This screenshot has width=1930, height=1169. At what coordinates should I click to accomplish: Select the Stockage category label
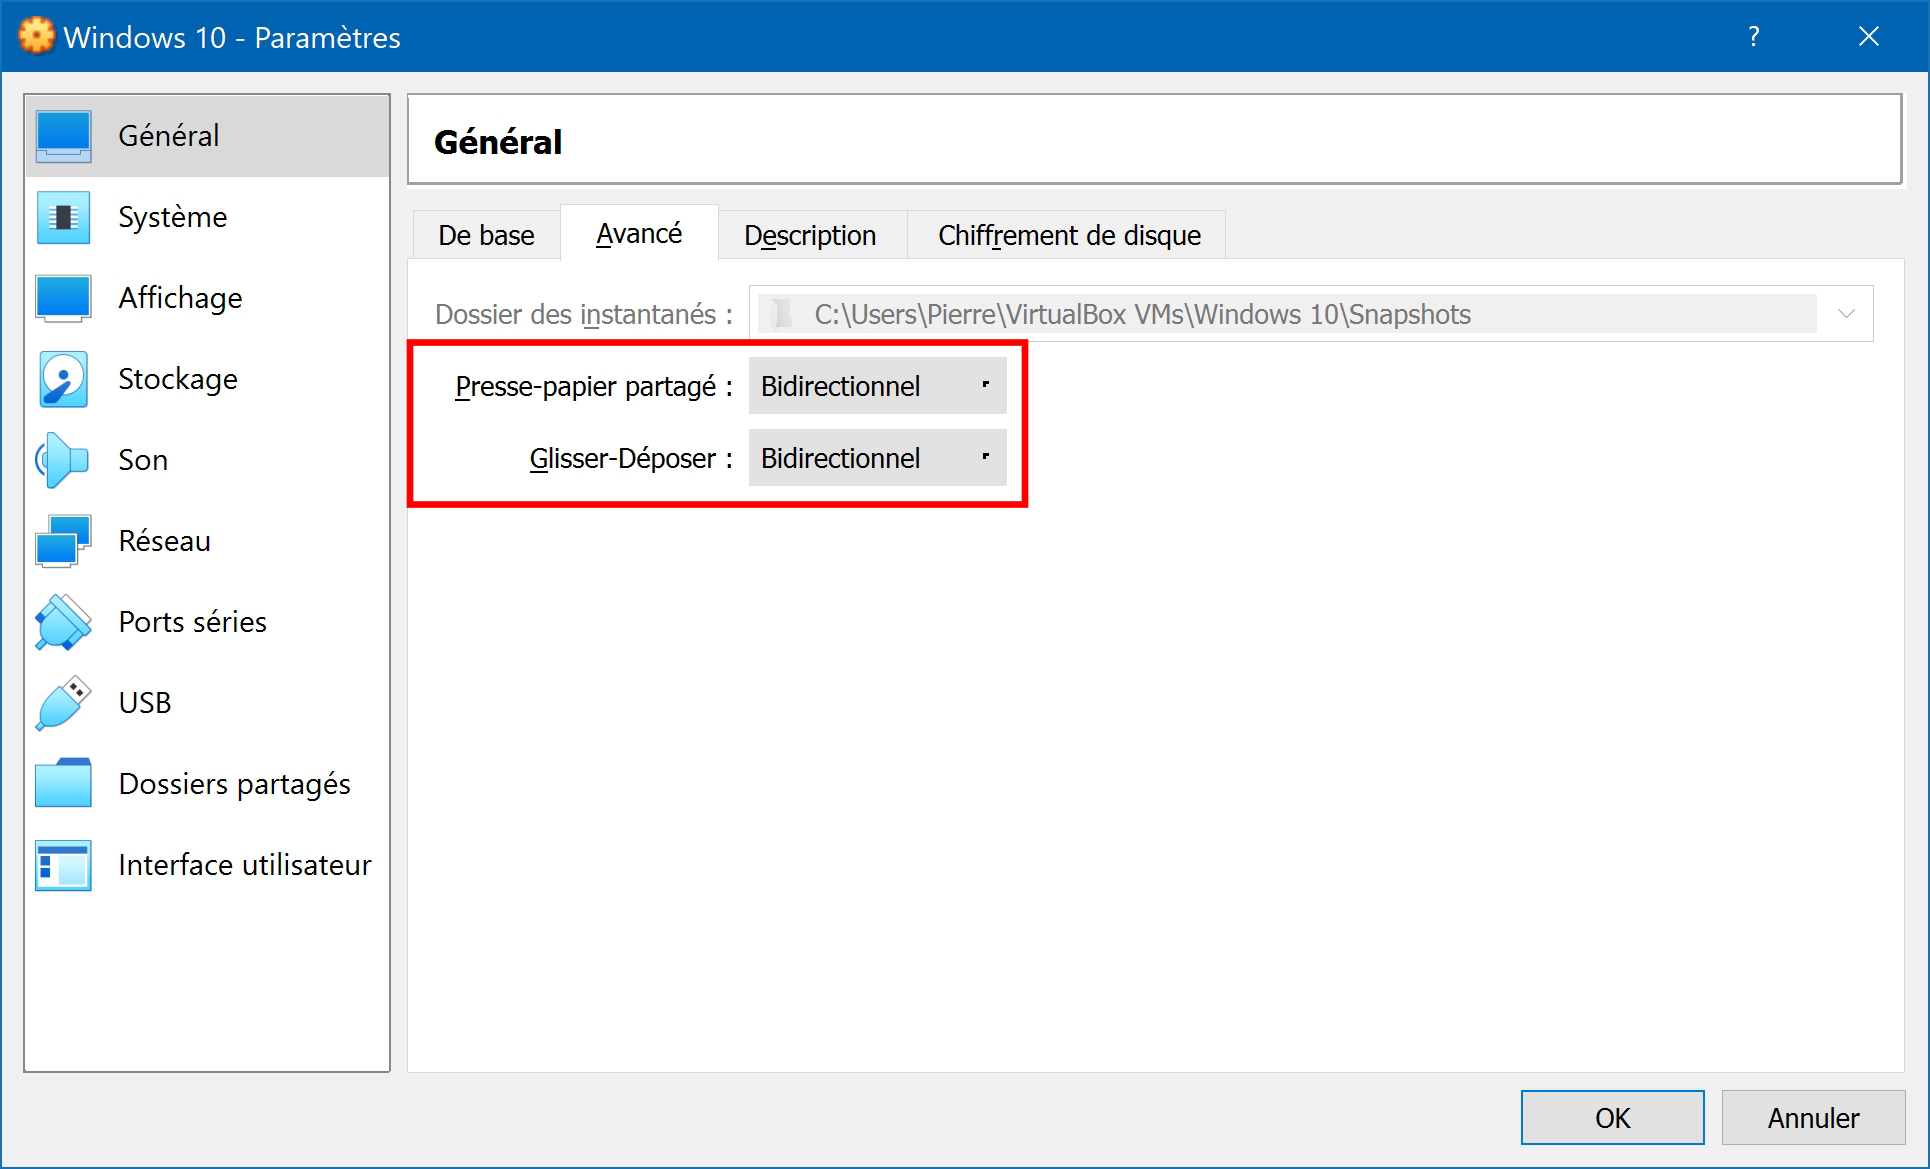point(178,379)
